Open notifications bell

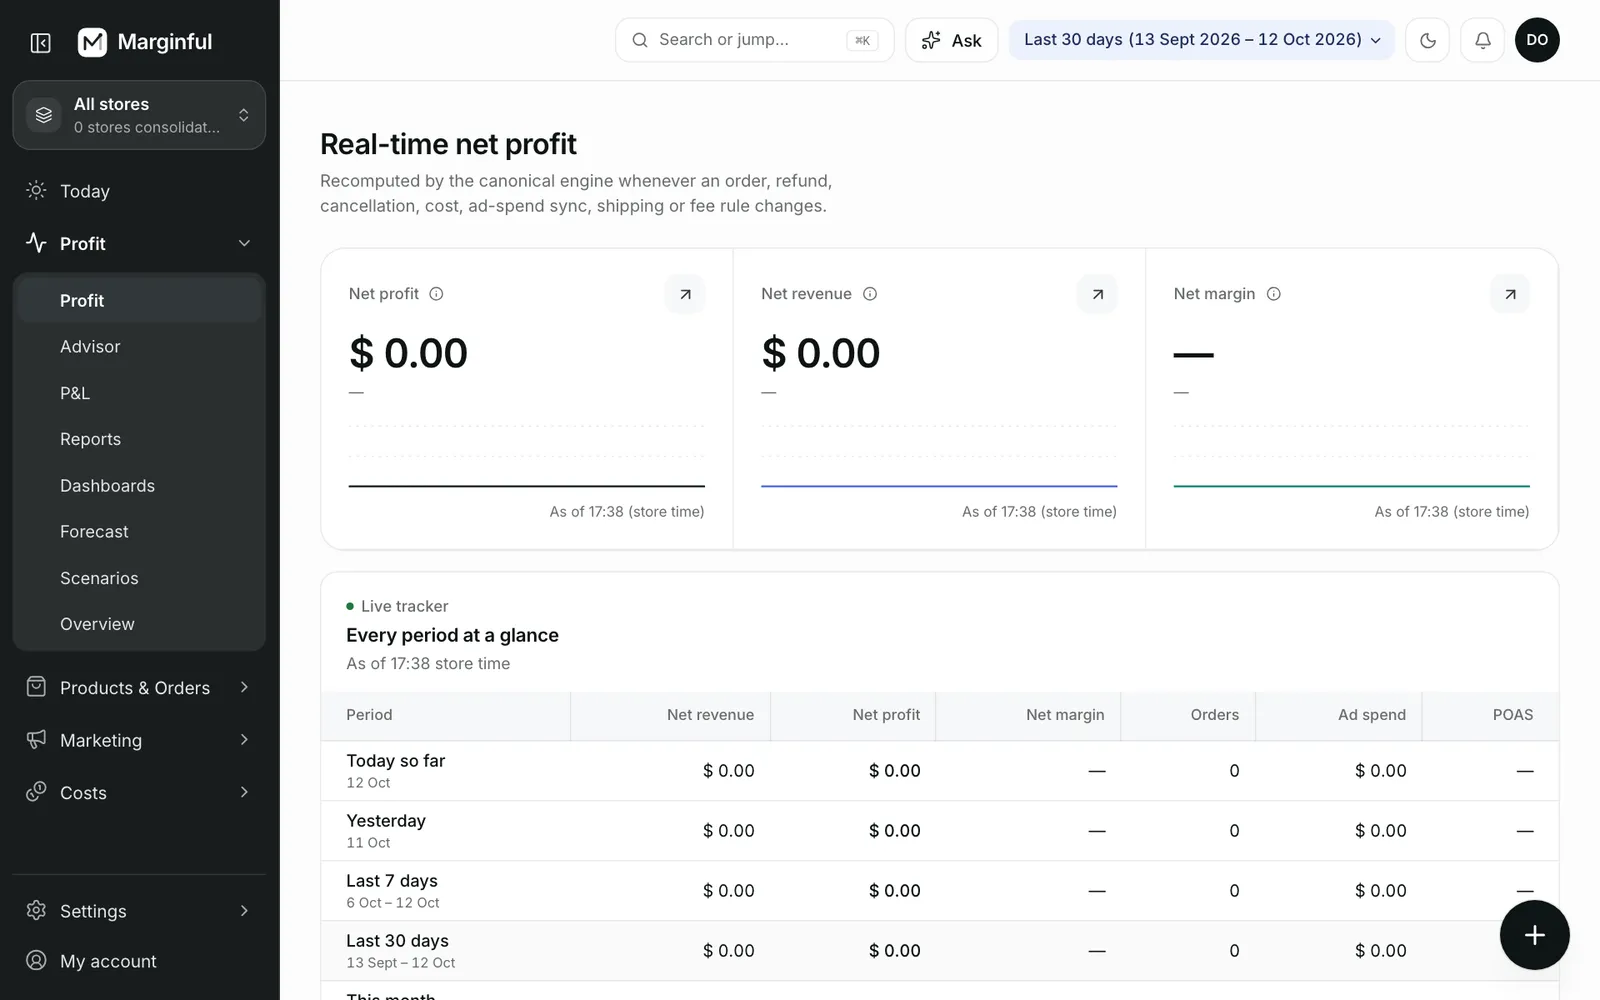pos(1482,40)
